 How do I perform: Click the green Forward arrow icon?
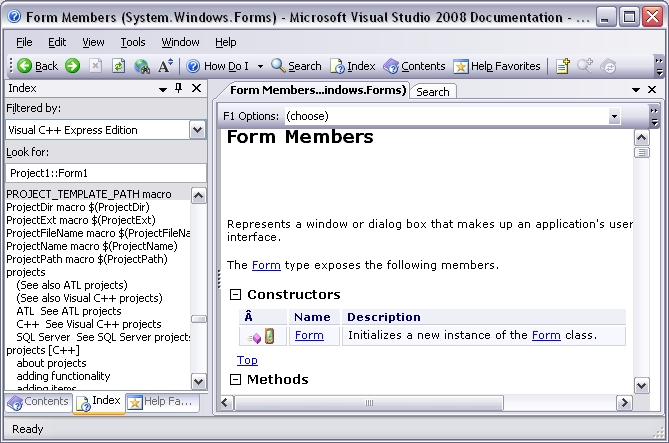(73, 66)
